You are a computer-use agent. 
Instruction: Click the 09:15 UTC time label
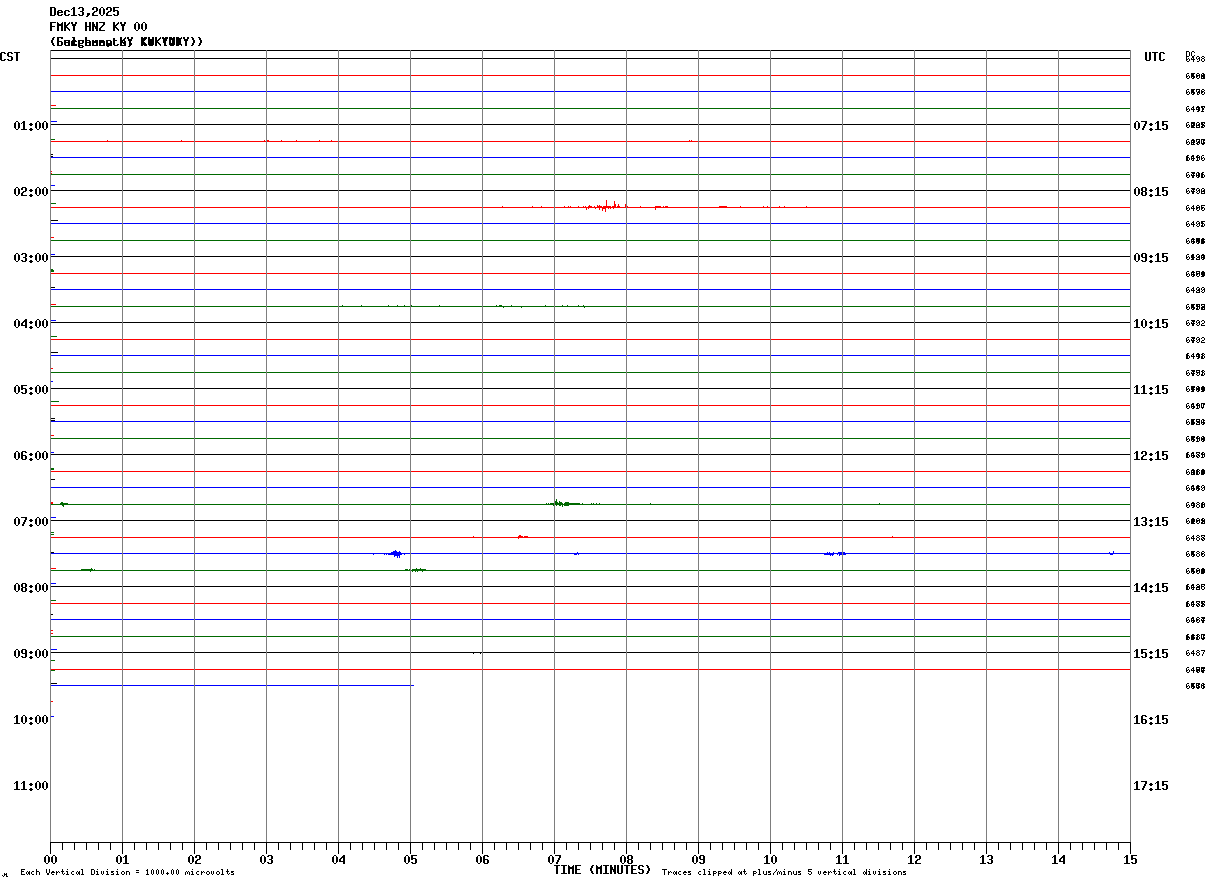pos(1151,257)
